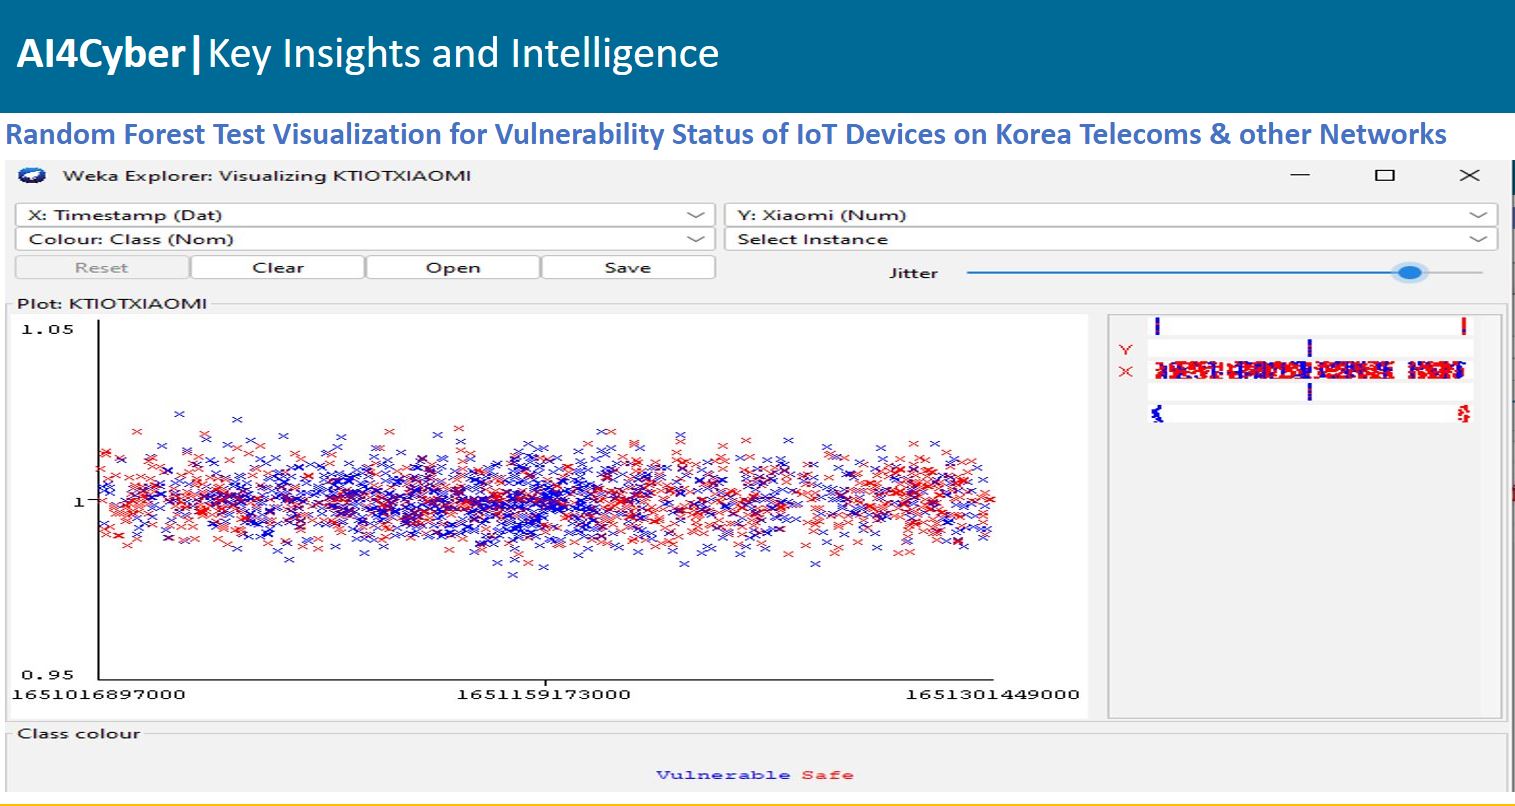Maximize the Weka Explorer window
The image size is (1515, 806).
pyautogui.click(x=1384, y=176)
